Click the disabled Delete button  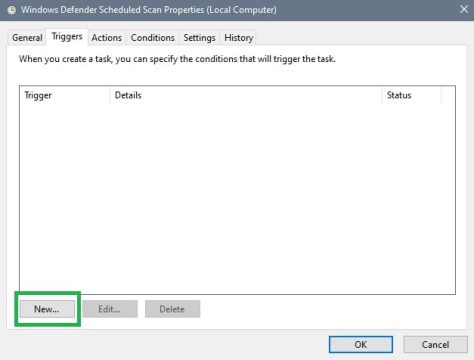[x=172, y=309]
